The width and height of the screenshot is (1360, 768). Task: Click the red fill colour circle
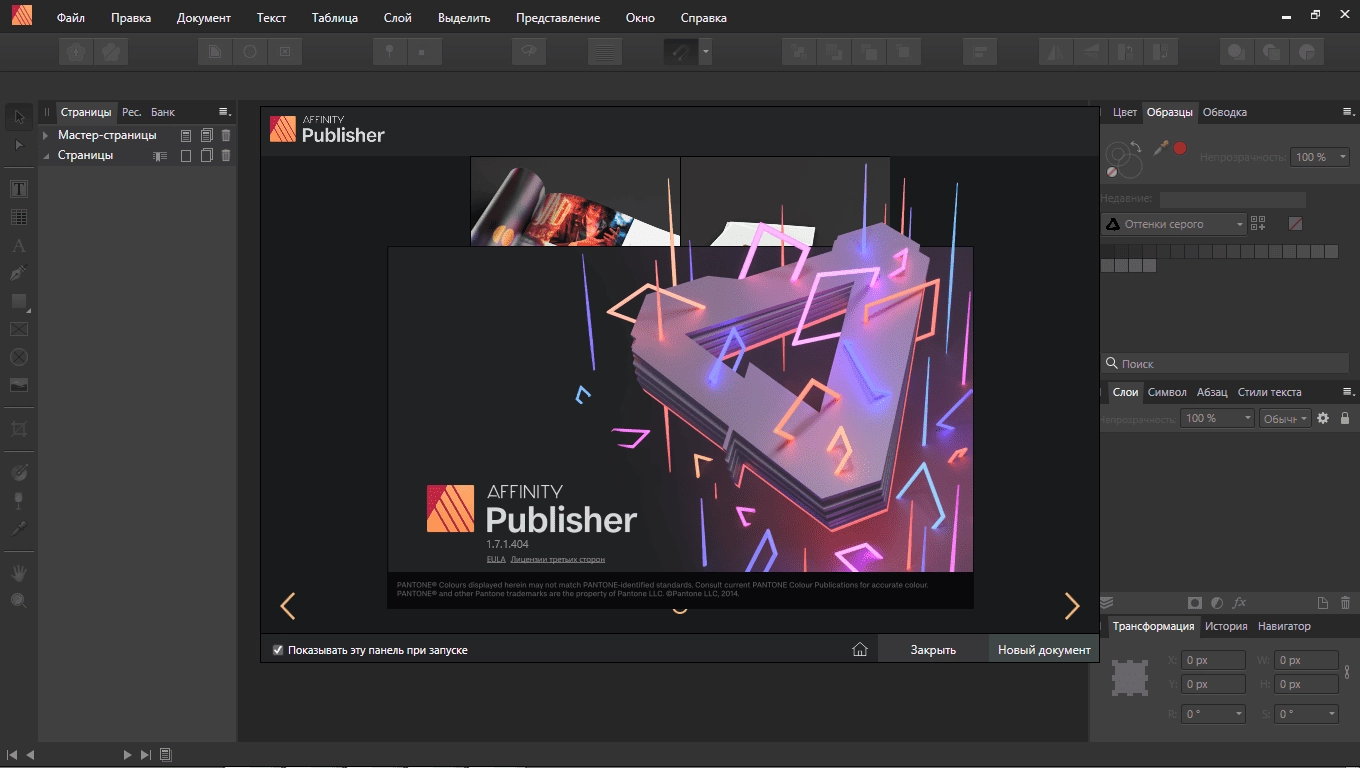(1180, 148)
